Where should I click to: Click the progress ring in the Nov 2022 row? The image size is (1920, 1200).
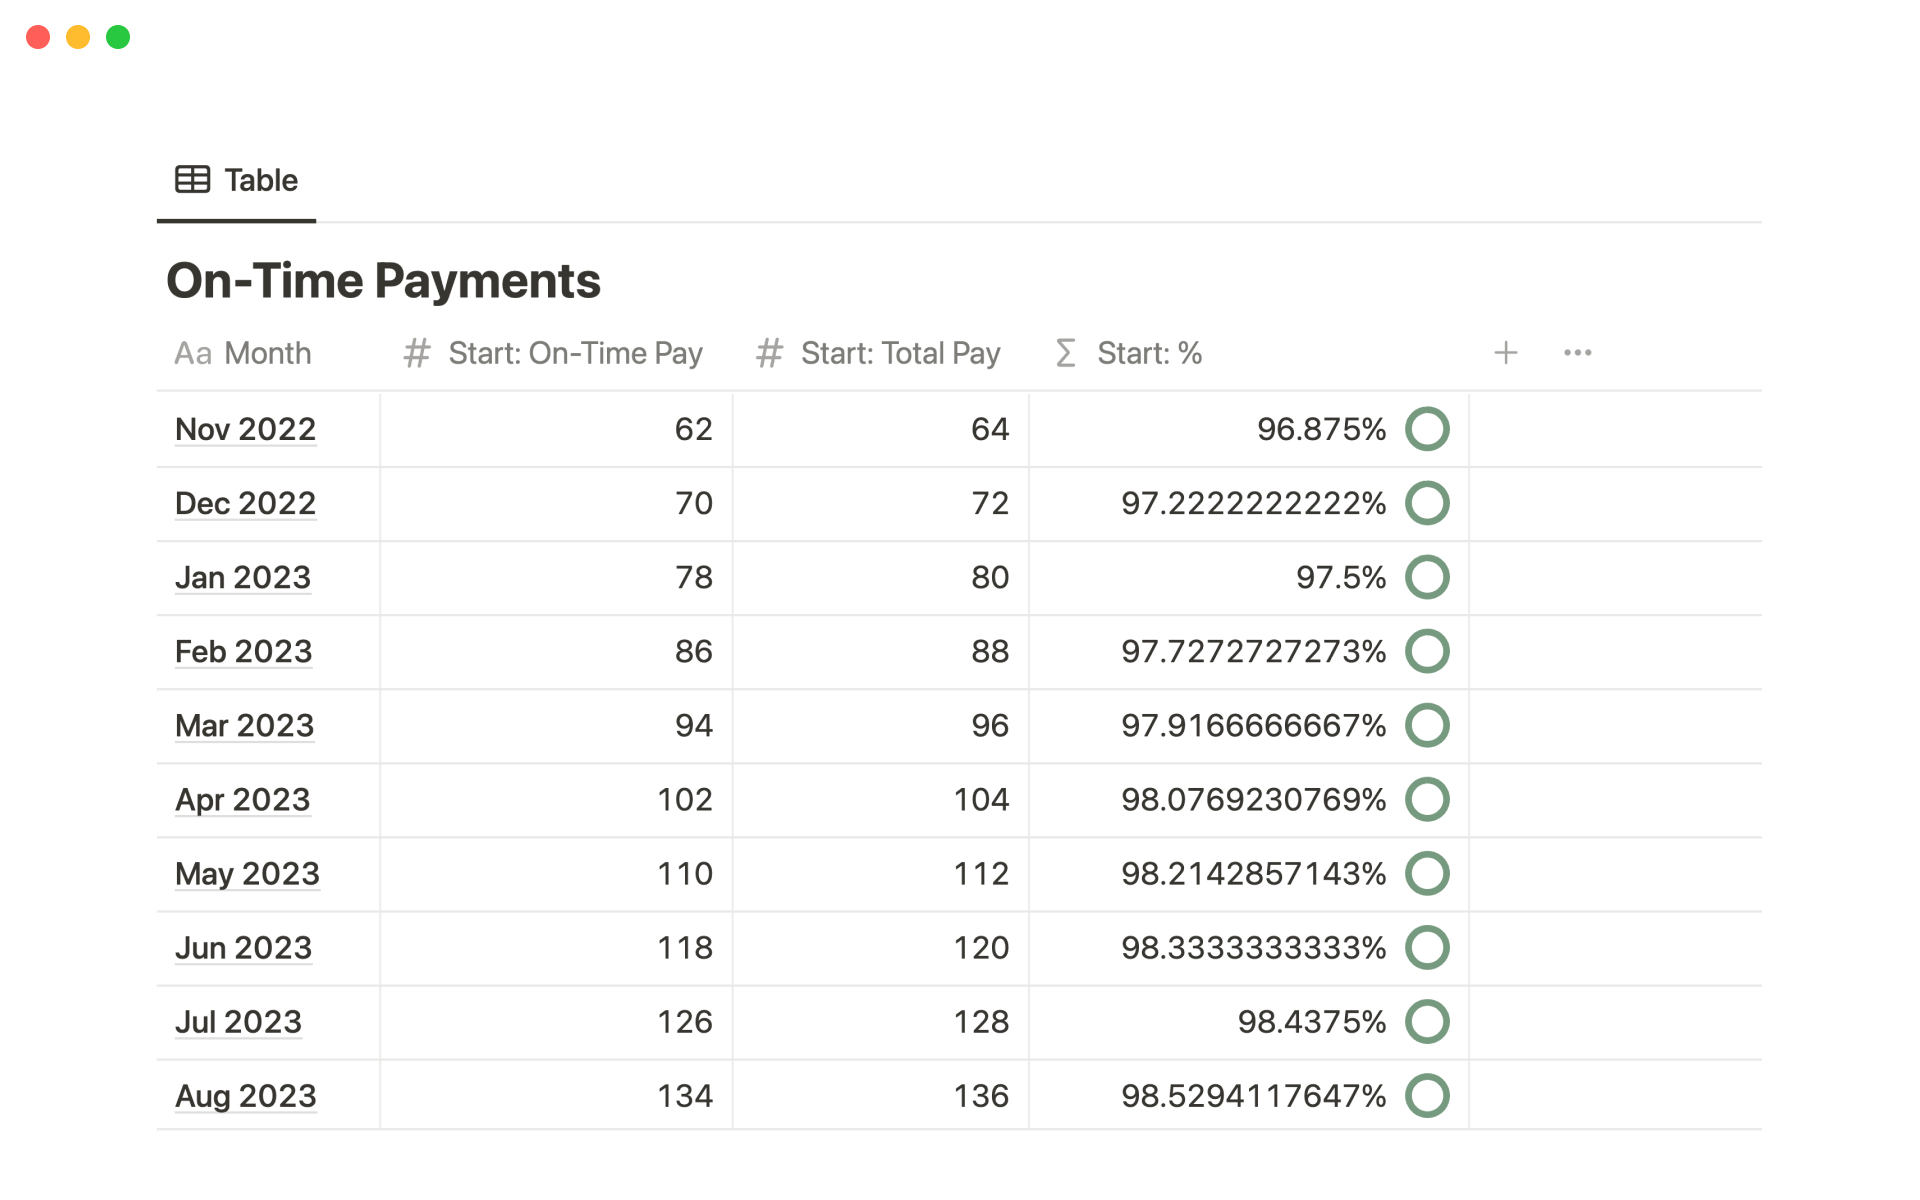click(x=1426, y=429)
